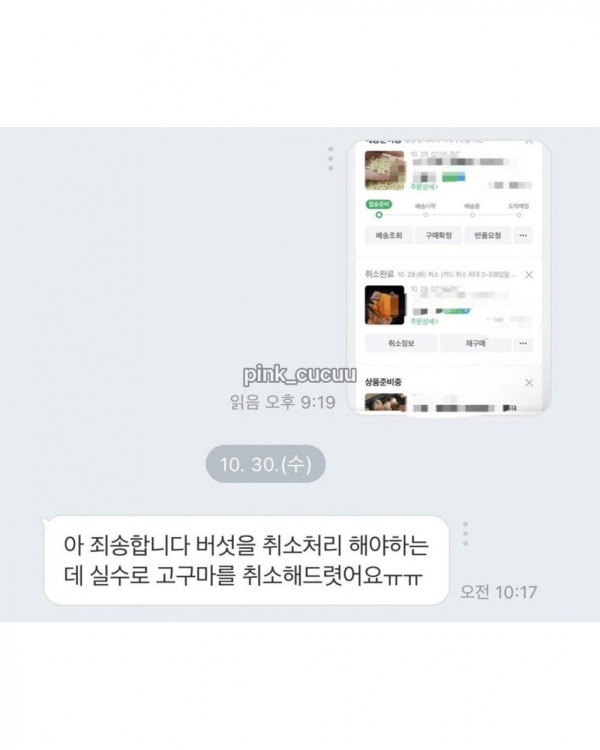The image size is (600, 750).
Task: Open more options next to 반품요청 button
Action: (x=523, y=235)
